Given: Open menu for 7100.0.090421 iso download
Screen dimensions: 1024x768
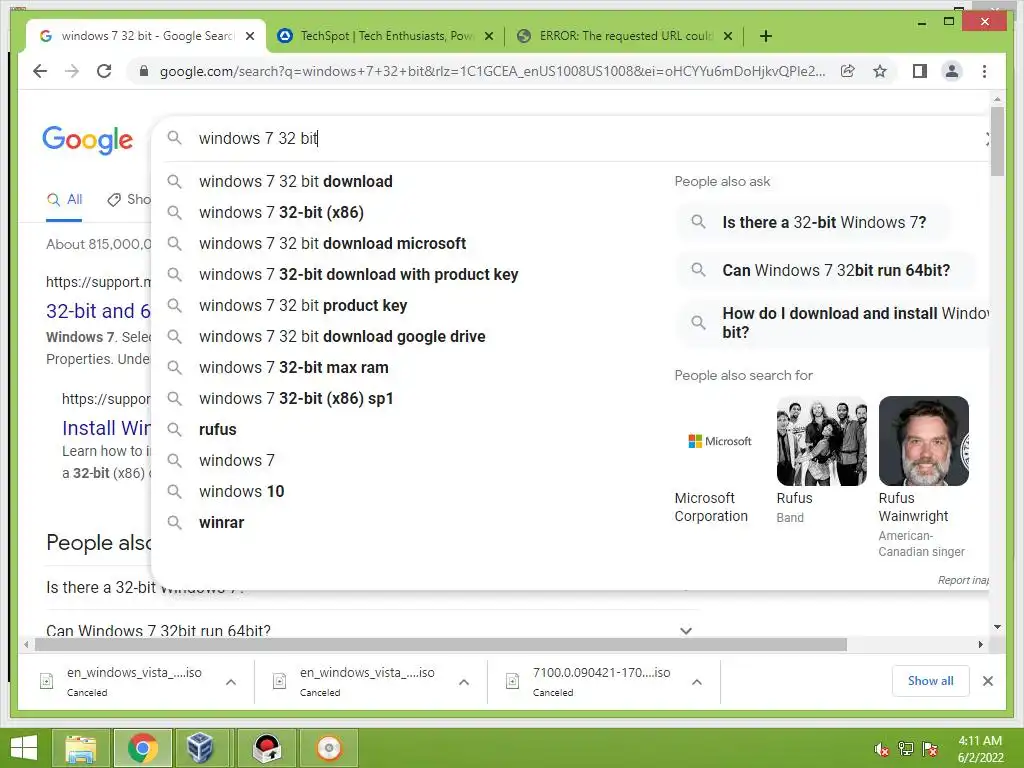Looking at the screenshot, I should [697, 682].
